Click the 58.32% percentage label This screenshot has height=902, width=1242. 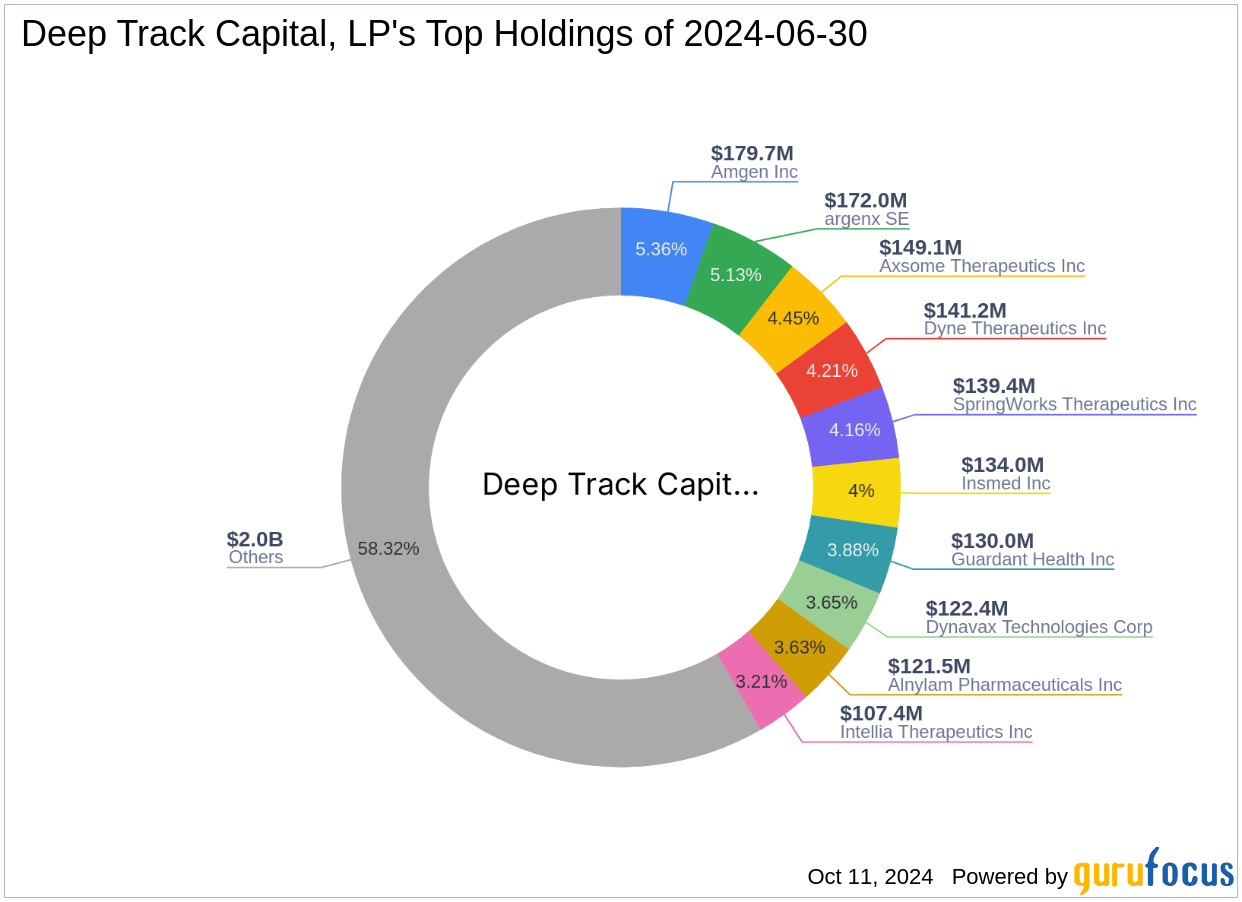tap(388, 548)
